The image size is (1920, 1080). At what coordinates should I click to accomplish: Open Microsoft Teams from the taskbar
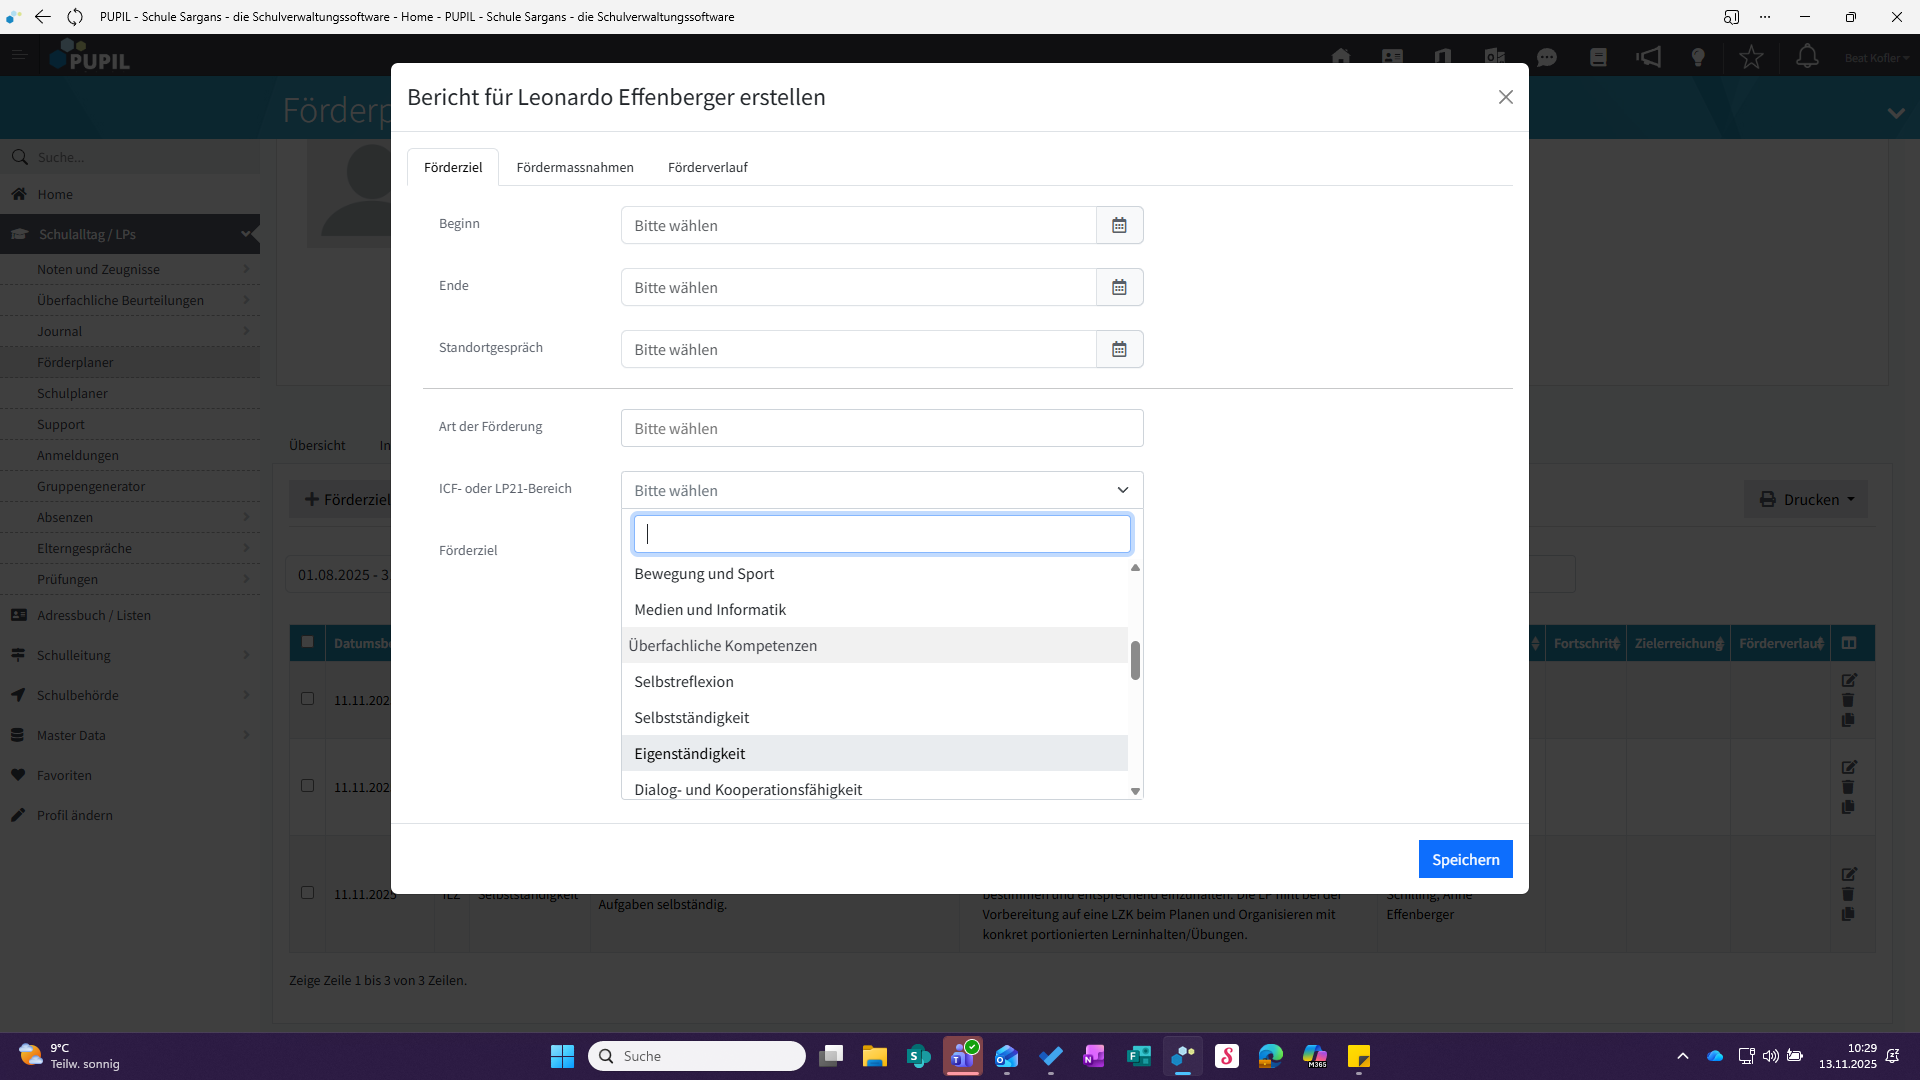(962, 1056)
